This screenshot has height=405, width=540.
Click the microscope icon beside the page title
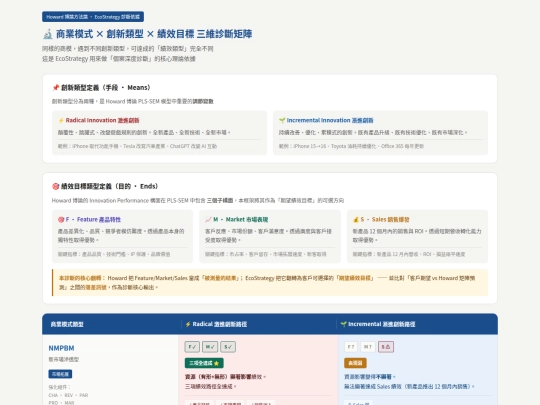coord(48,34)
